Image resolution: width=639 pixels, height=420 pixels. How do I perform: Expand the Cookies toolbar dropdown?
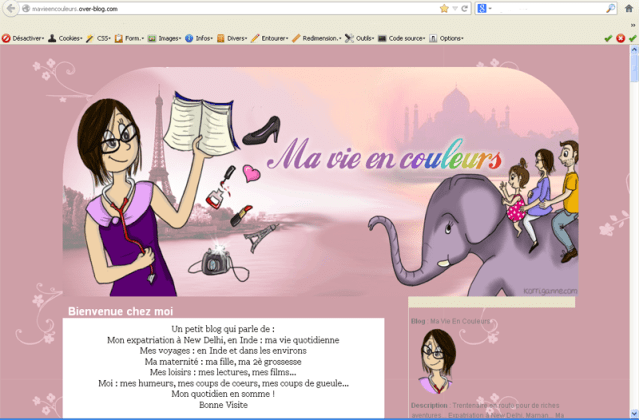point(68,38)
